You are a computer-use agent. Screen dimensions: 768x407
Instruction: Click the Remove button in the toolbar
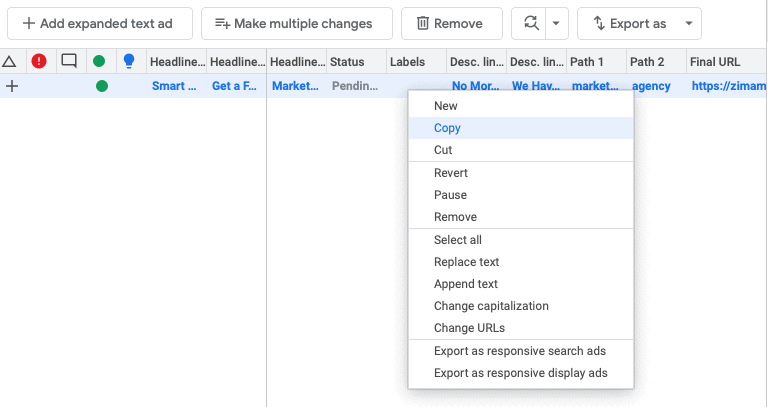coord(451,23)
